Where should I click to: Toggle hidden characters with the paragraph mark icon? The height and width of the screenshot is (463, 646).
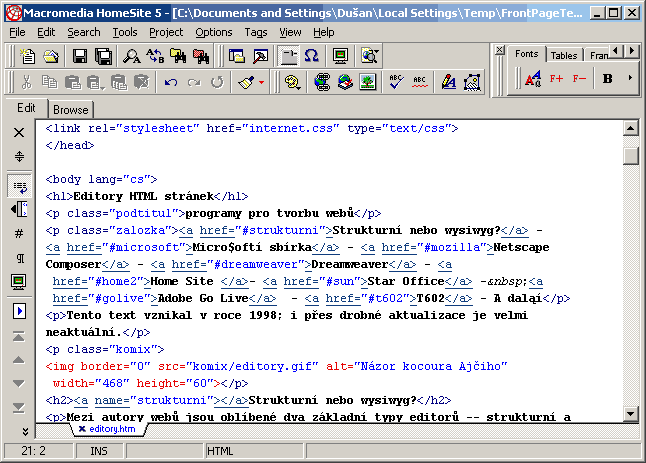pos(19,259)
